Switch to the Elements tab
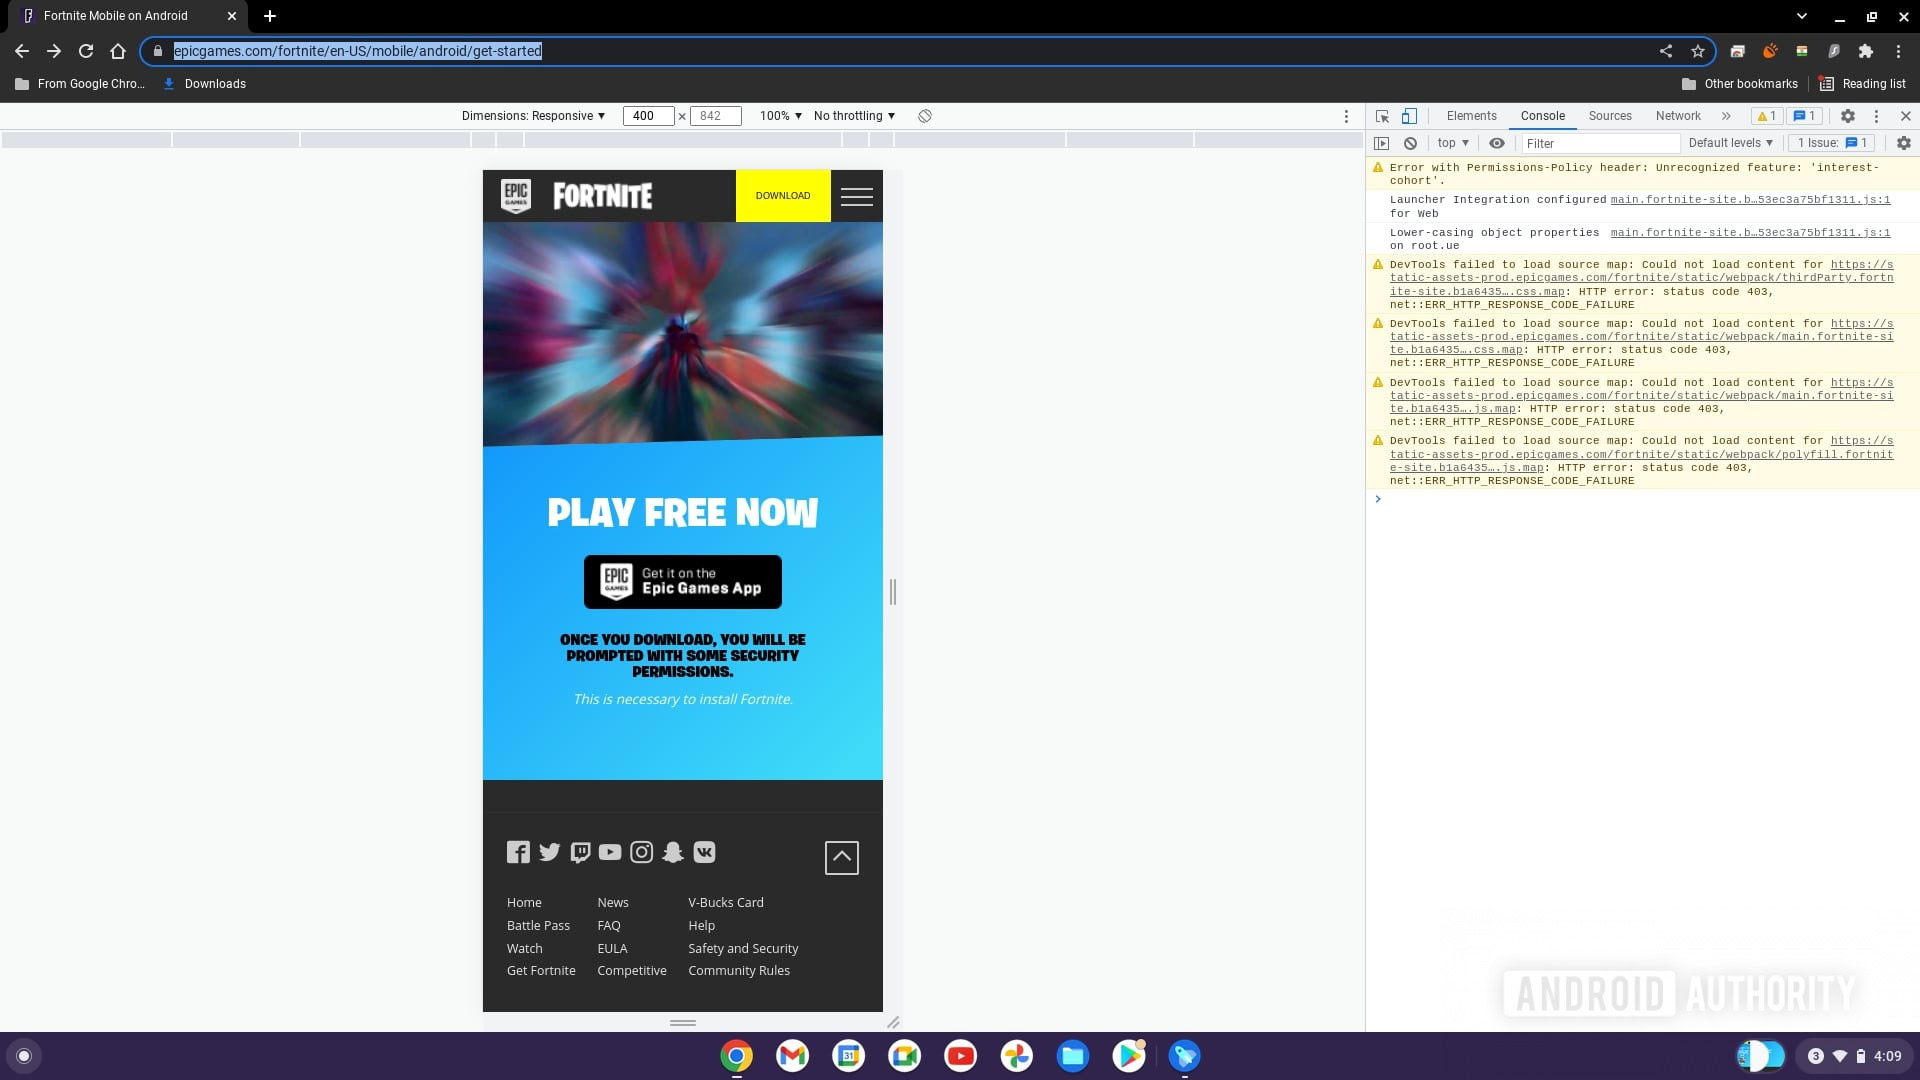The height and width of the screenshot is (1080, 1920). (x=1471, y=116)
